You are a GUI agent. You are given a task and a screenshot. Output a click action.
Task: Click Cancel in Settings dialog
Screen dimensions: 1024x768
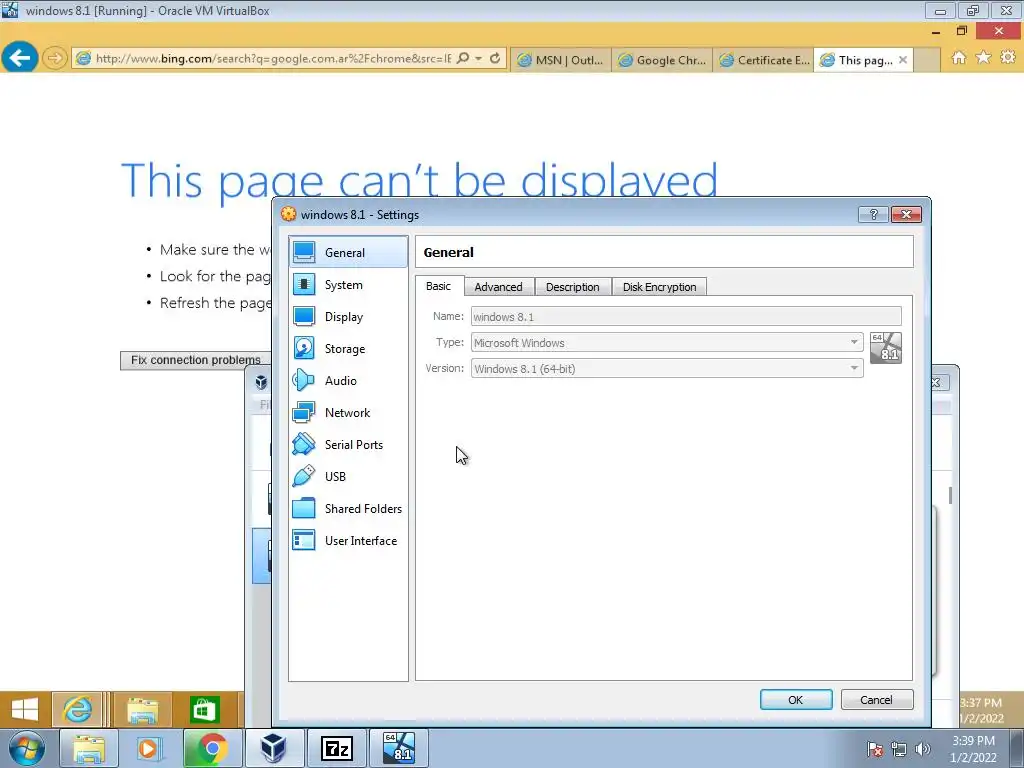(876, 699)
